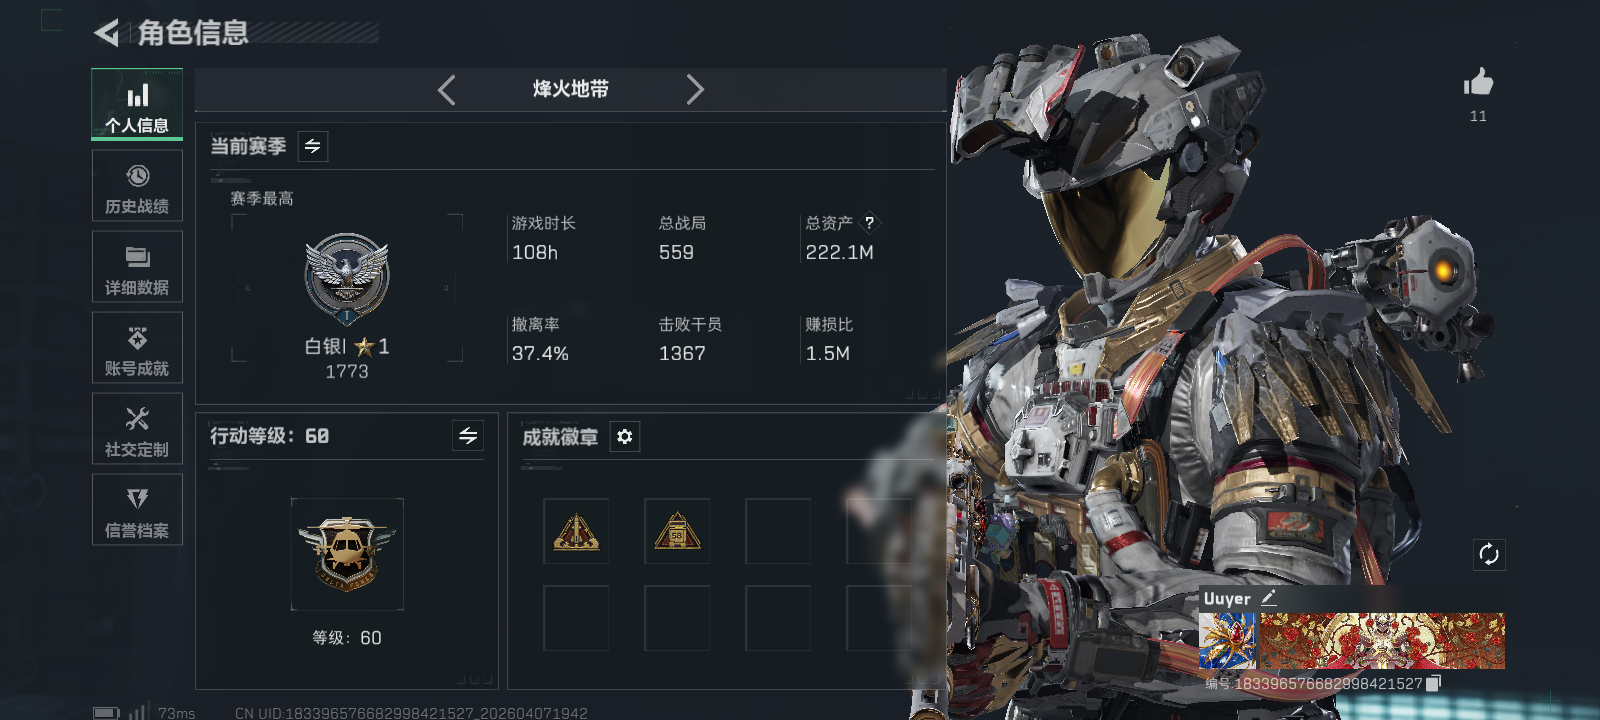This screenshot has width=1600, height=720.
Task: Go to 社交定制 section
Action: coord(137,429)
